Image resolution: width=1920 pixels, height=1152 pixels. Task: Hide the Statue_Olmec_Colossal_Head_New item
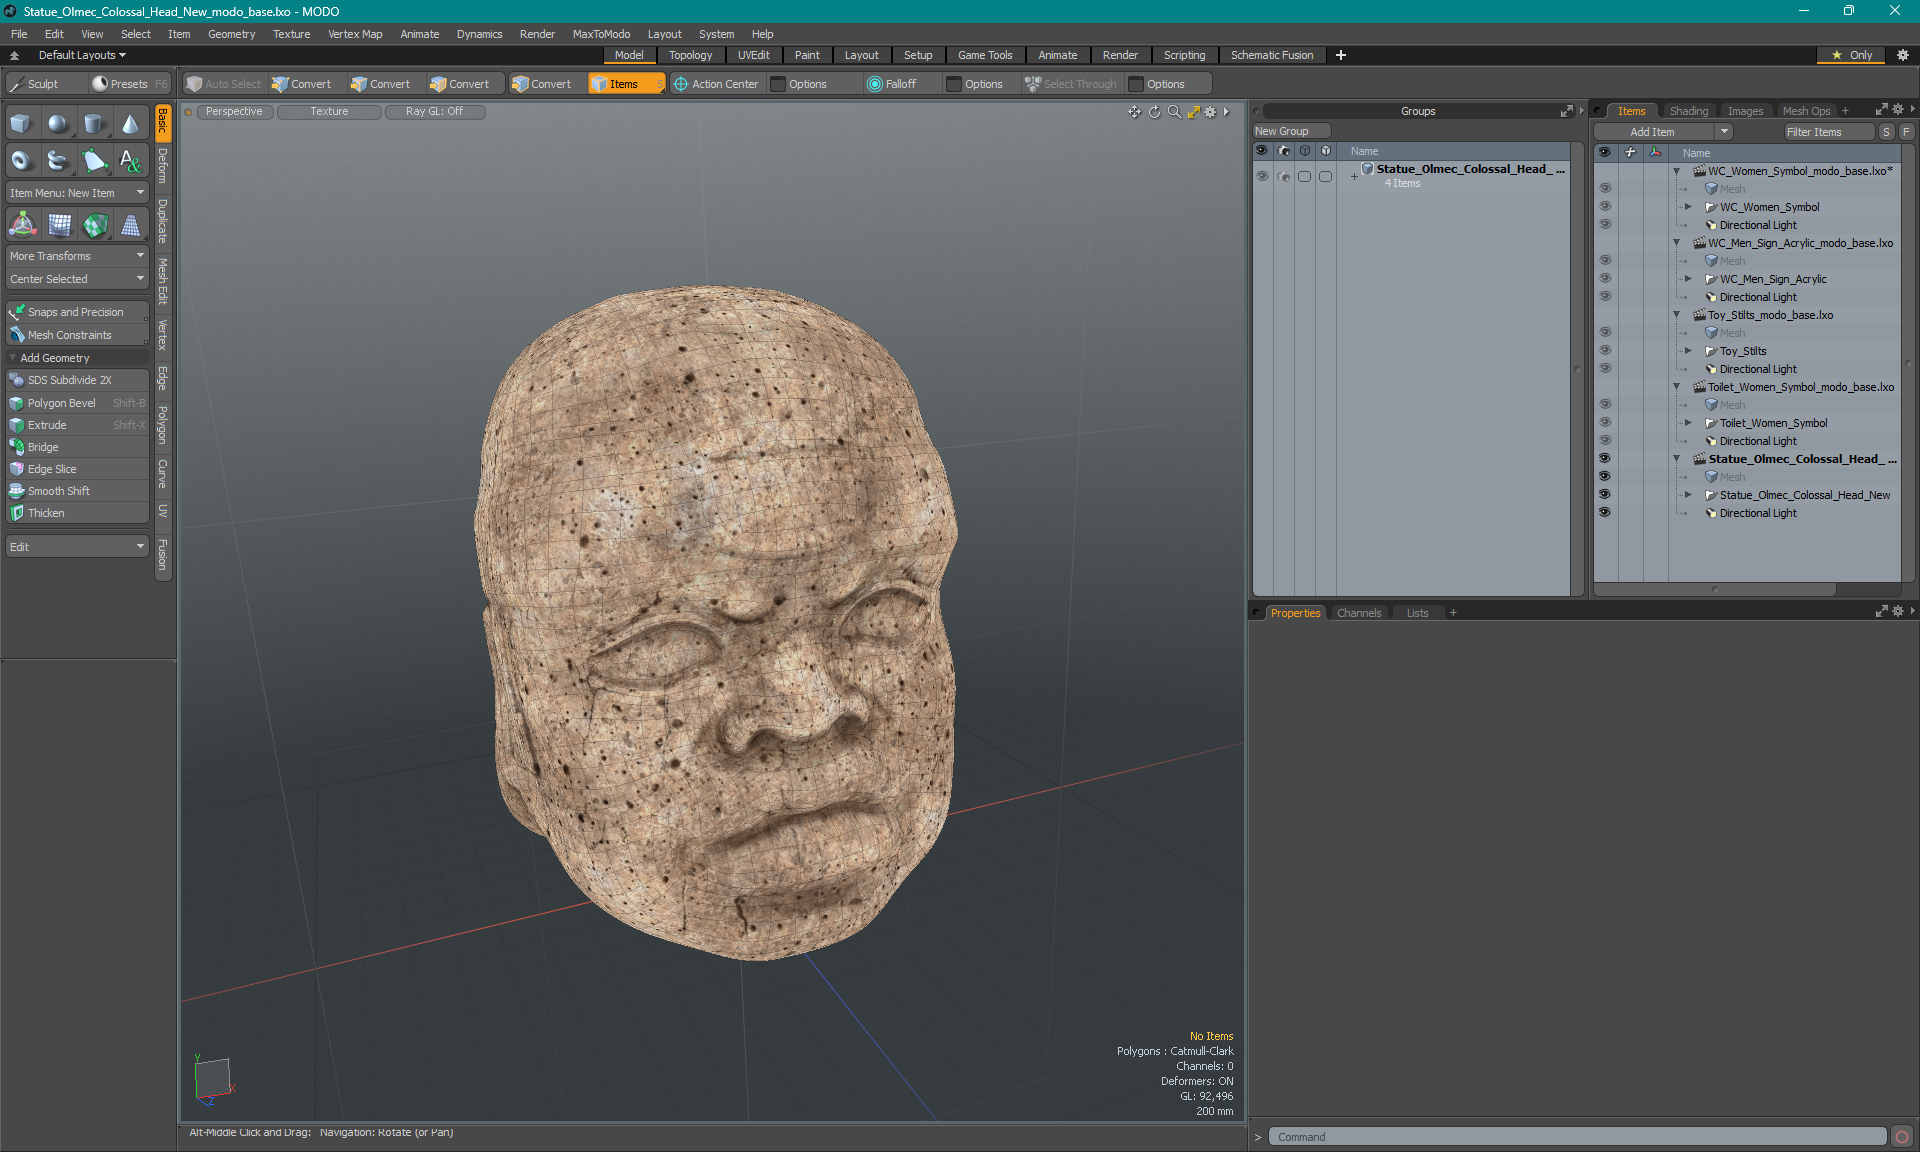tap(1604, 495)
